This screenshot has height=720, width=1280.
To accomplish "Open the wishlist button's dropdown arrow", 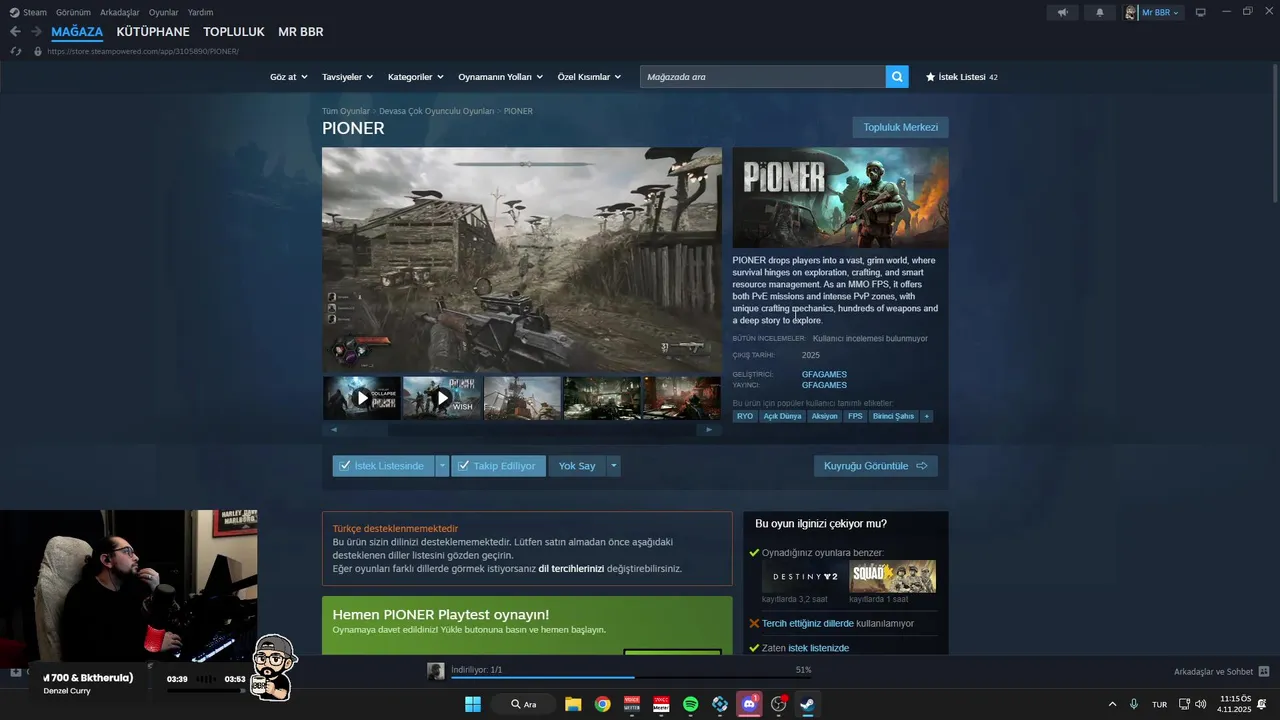I will click(x=442, y=466).
